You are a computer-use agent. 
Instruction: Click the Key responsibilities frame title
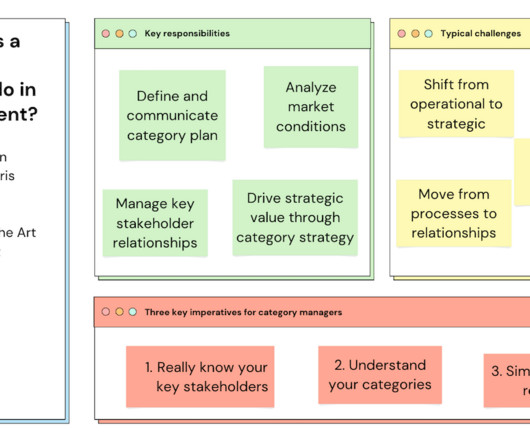click(187, 33)
